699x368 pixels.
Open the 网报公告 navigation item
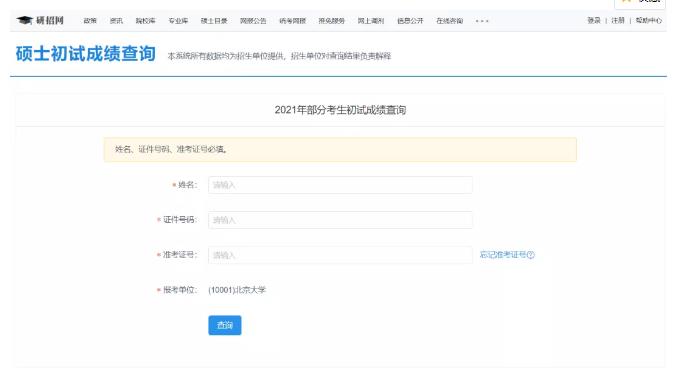pyautogui.click(x=253, y=21)
